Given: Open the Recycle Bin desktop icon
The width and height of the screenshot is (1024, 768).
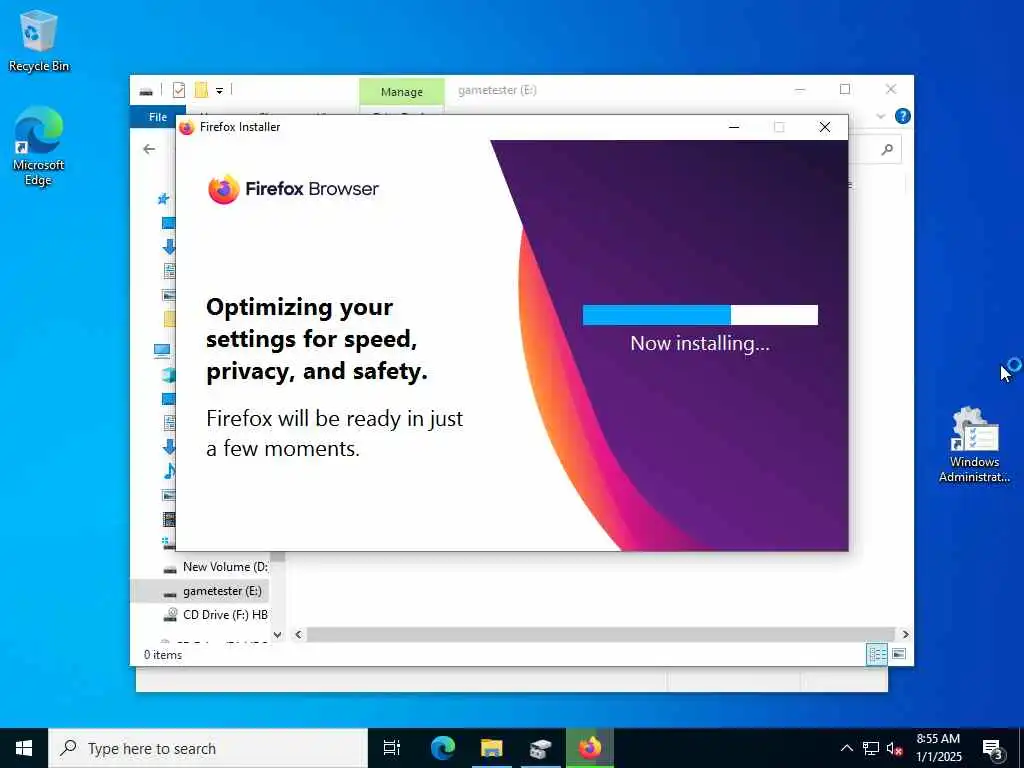Looking at the screenshot, I should point(39,41).
